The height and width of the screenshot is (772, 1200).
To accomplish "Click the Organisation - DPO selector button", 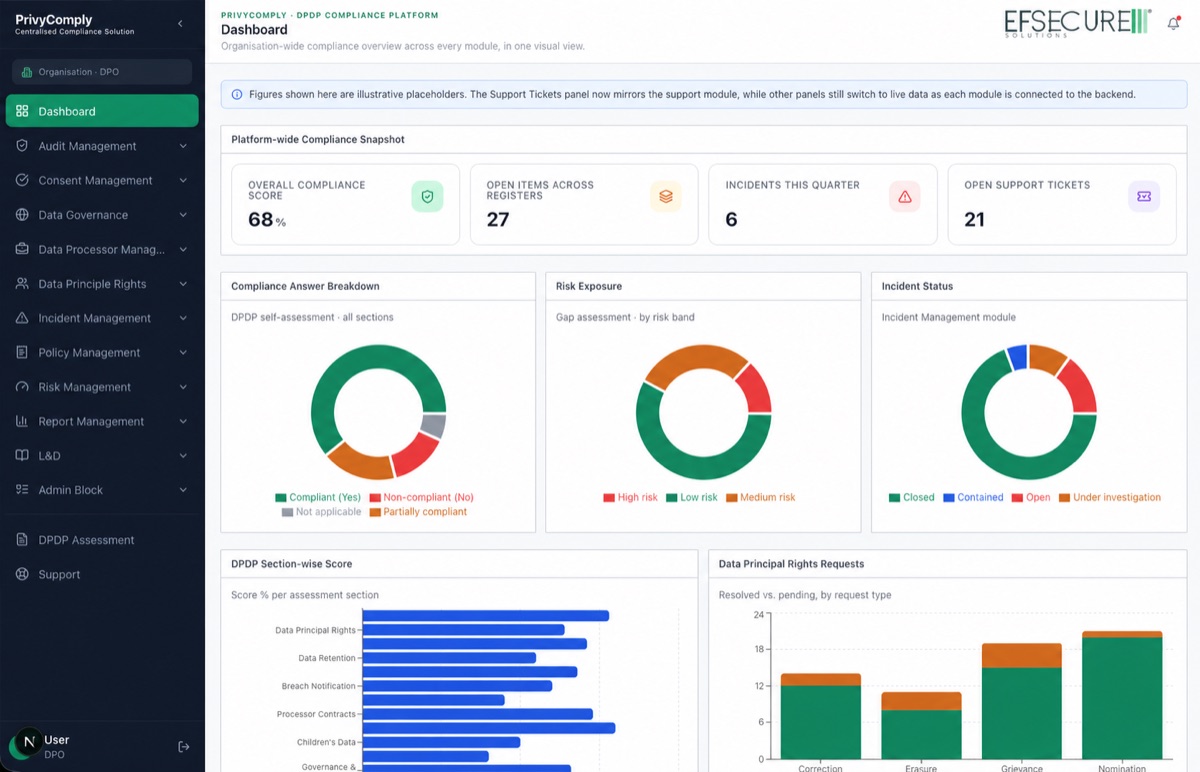I will pyautogui.click(x=102, y=72).
